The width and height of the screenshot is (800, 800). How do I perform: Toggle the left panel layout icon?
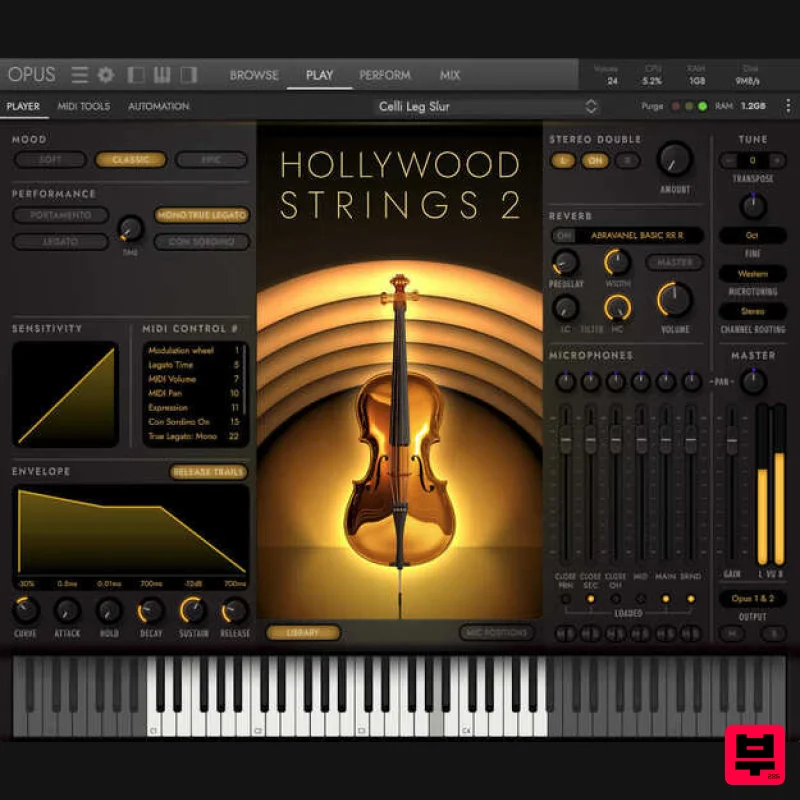tap(136, 75)
